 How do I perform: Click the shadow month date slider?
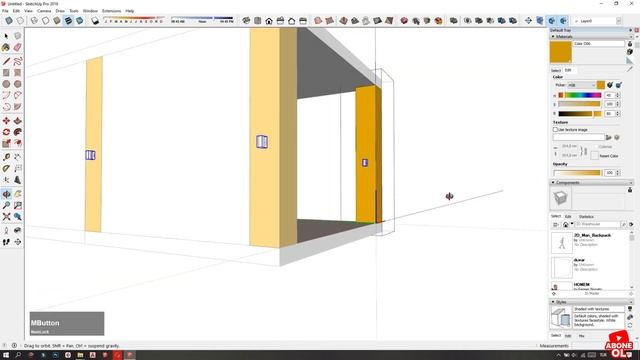(x=133, y=20)
